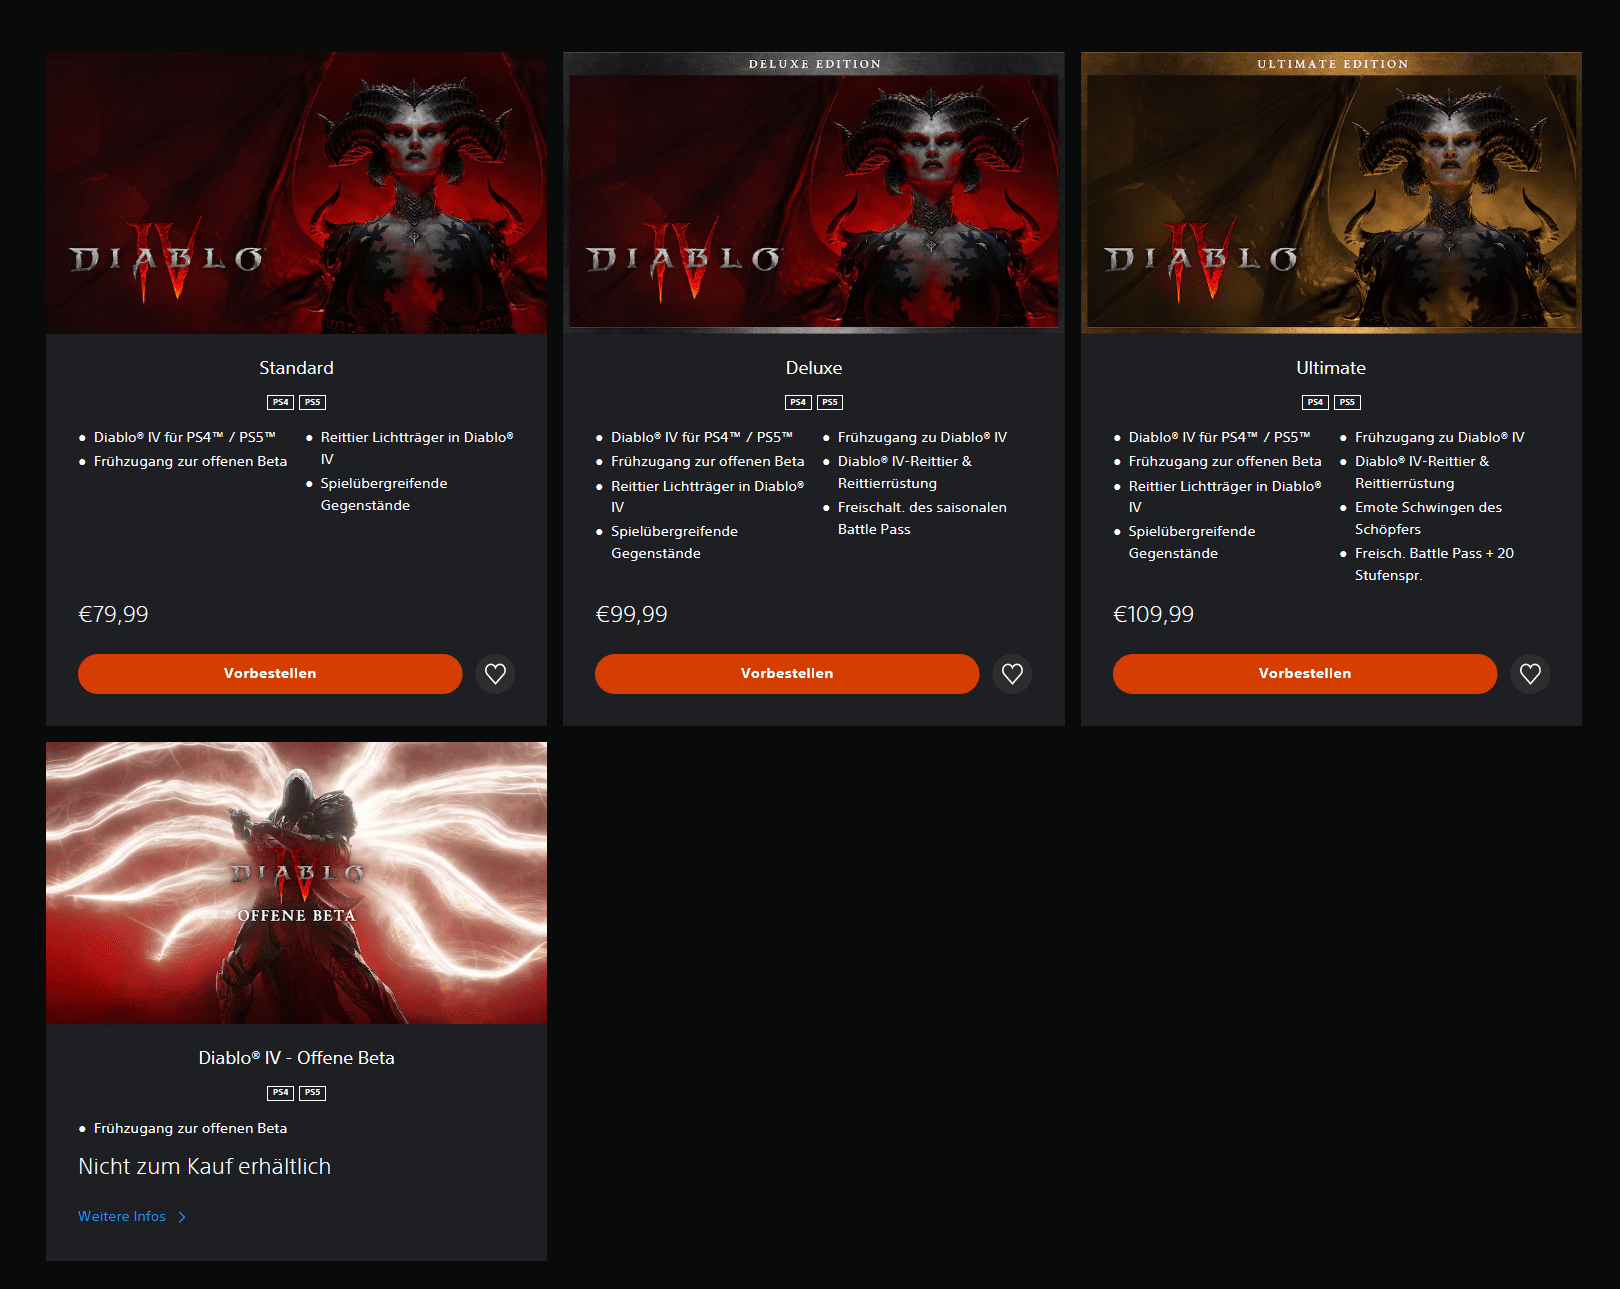Click Diablo IV-Reittier & Reittierrüstung in Ultimate card
Image resolution: width=1620 pixels, height=1289 pixels.
pyautogui.click(x=1422, y=472)
